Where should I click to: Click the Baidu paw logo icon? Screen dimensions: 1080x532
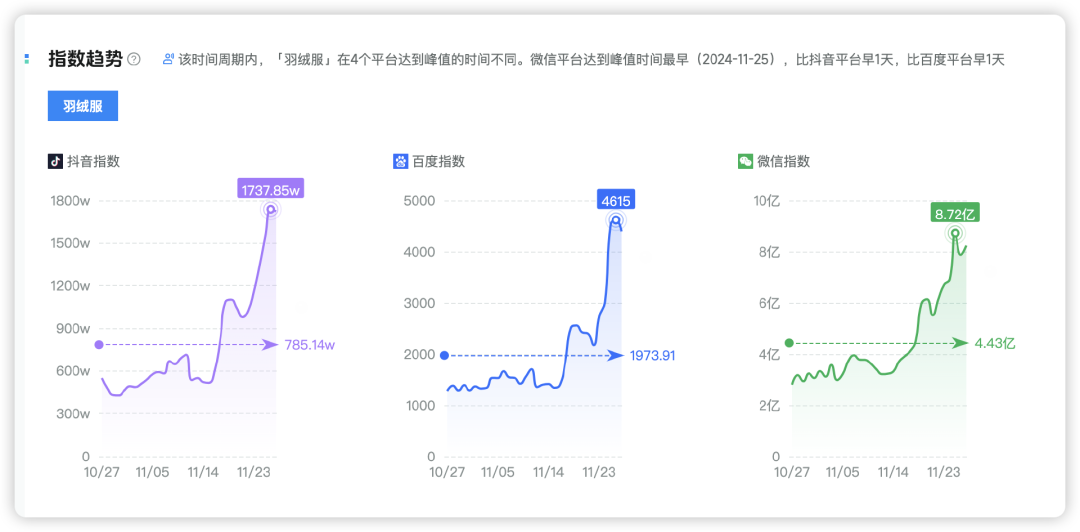[x=400, y=161]
